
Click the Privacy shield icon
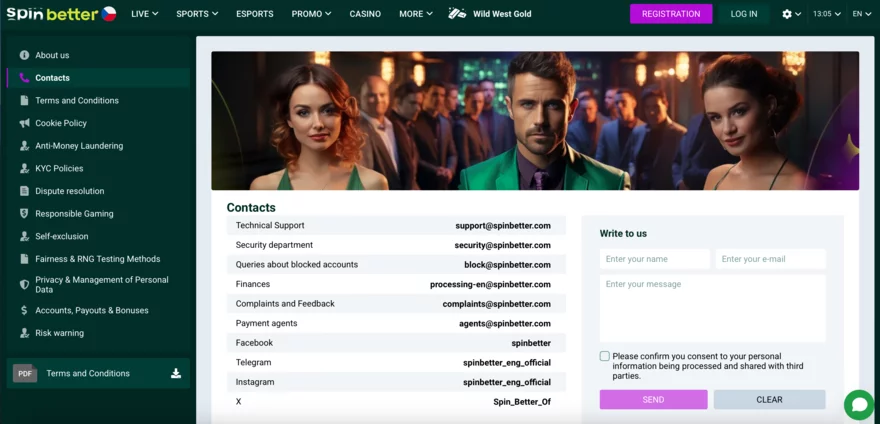[24, 285]
